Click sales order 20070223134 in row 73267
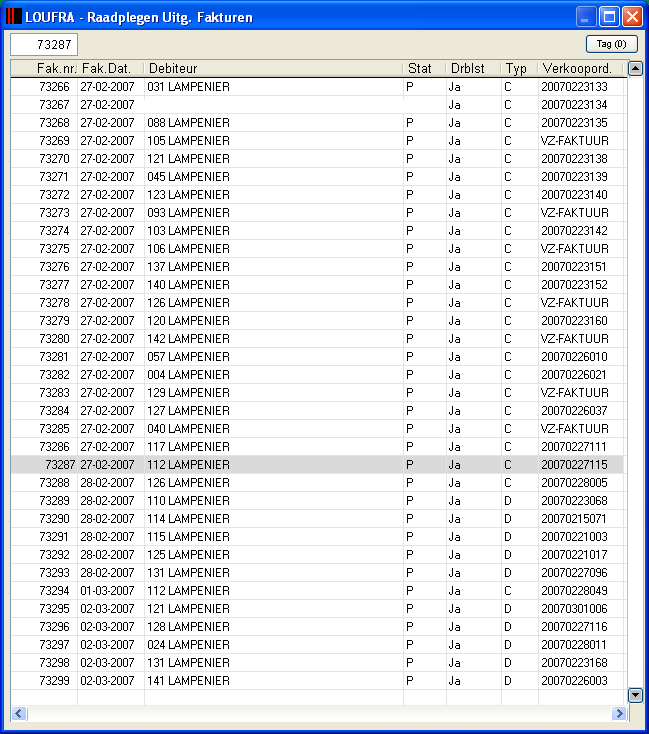 pos(574,105)
